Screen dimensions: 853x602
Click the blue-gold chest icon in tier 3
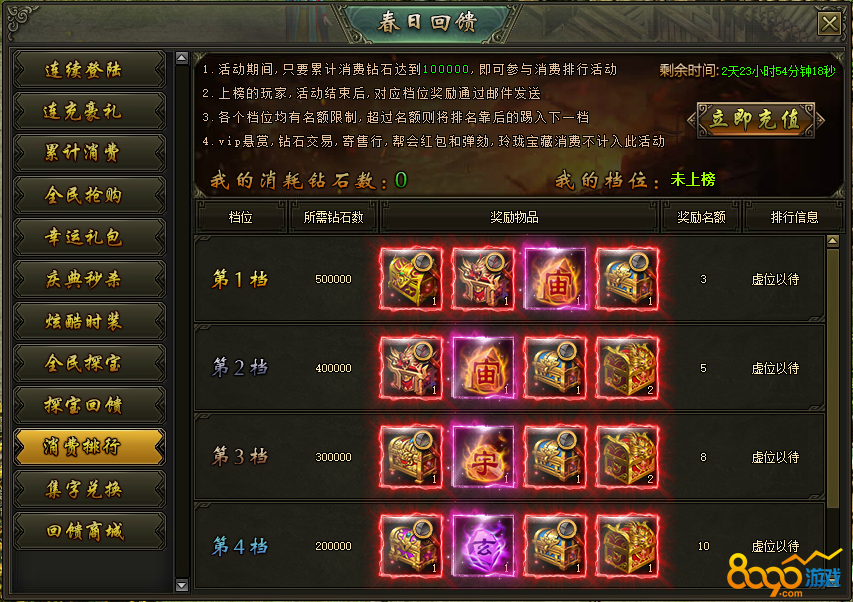[x=555, y=456]
